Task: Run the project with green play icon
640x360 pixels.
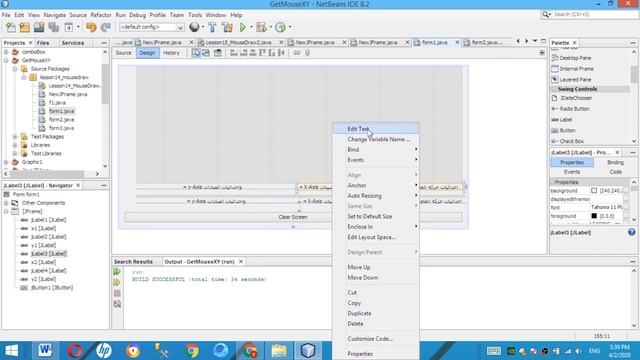Action: pos(243,27)
